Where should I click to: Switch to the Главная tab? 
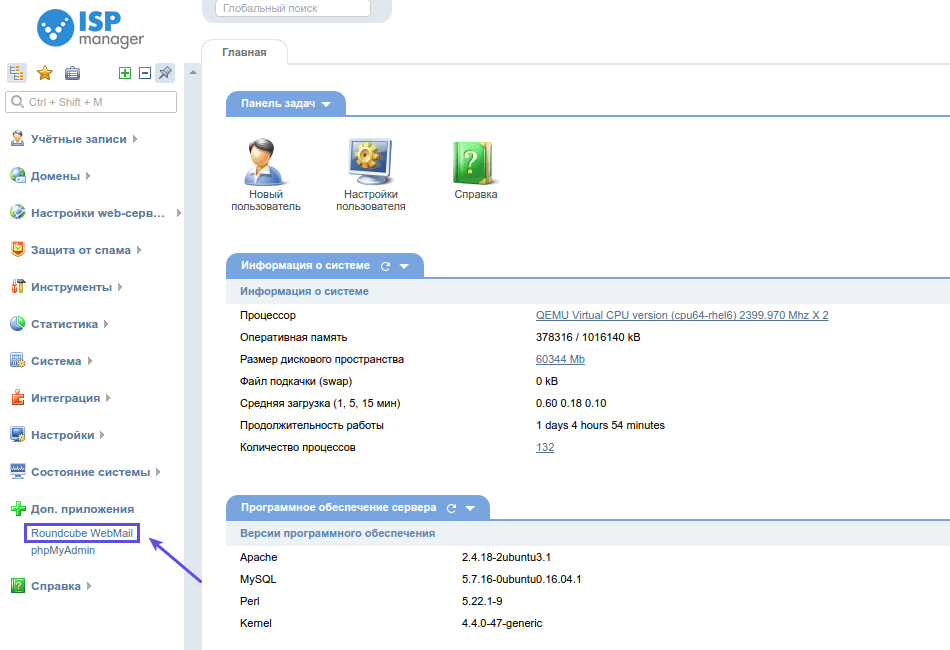[x=244, y=52]
